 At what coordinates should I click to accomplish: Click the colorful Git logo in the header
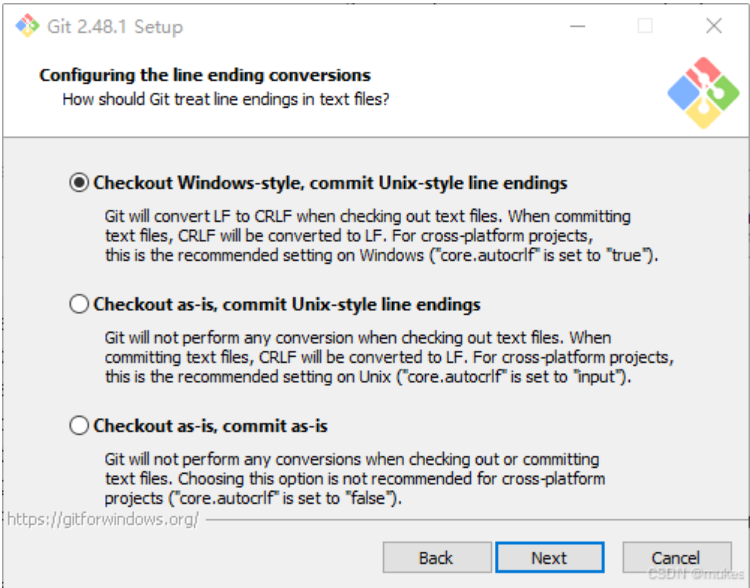704,93
